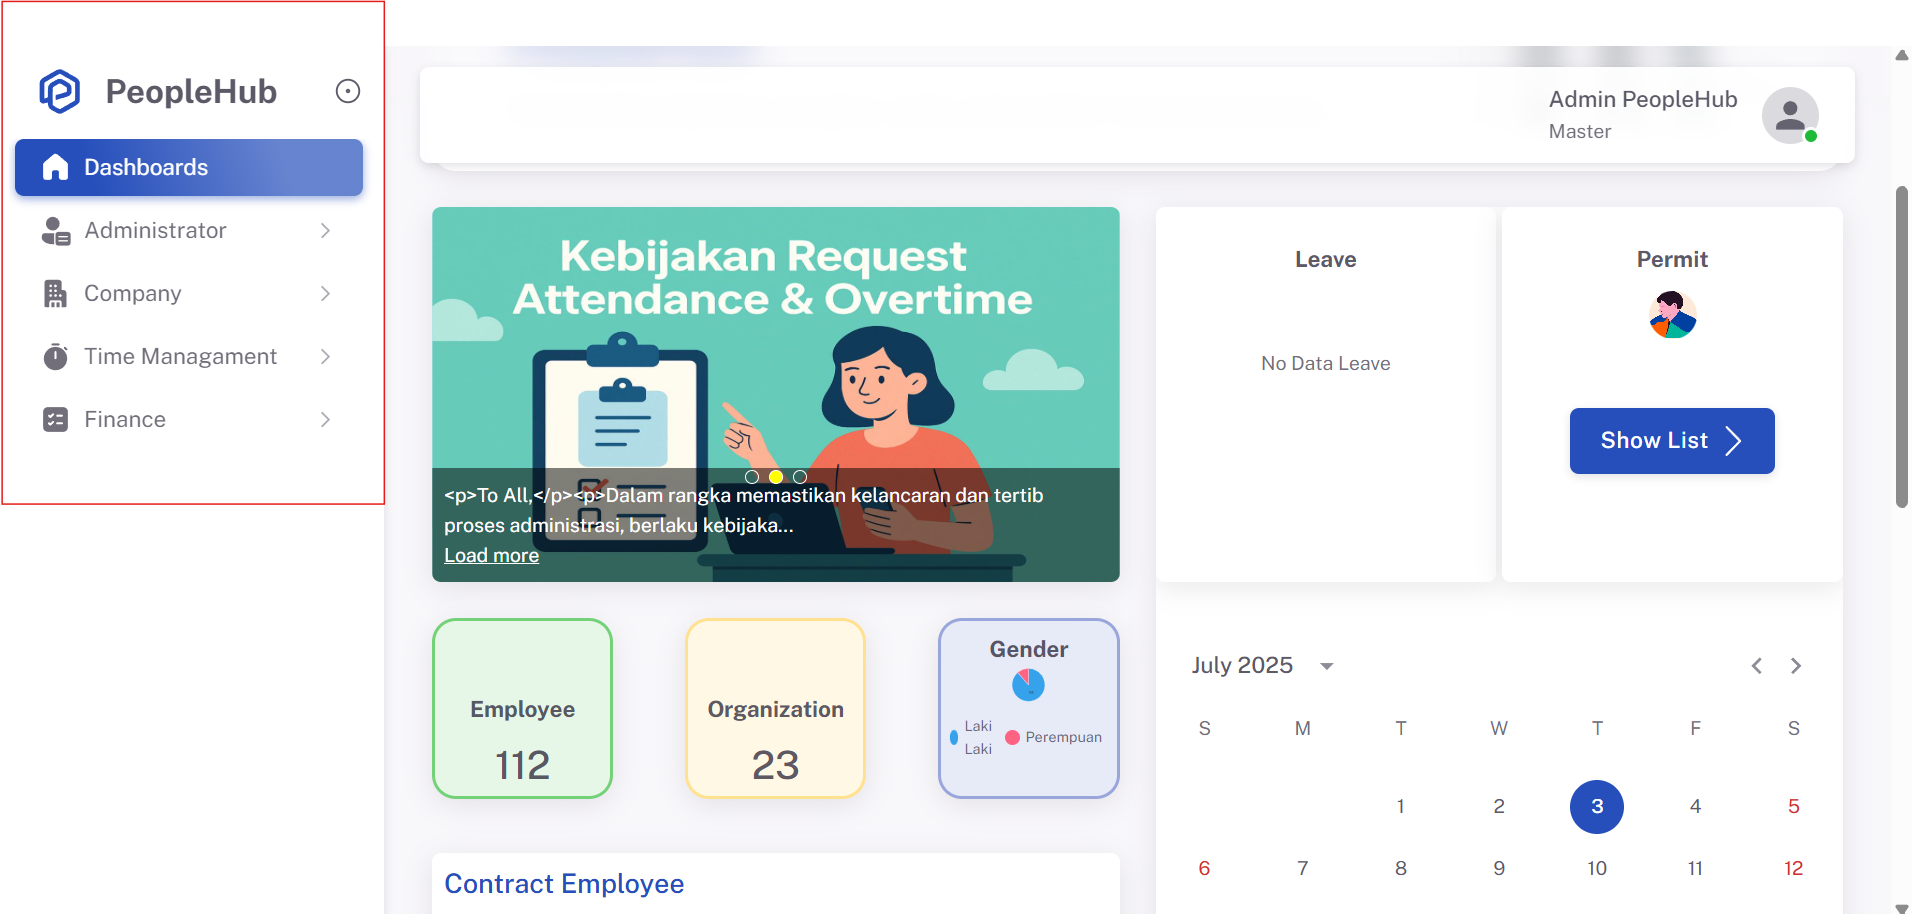Click the employee count 112
This screenshot has height=914, width=1912.
522,765
